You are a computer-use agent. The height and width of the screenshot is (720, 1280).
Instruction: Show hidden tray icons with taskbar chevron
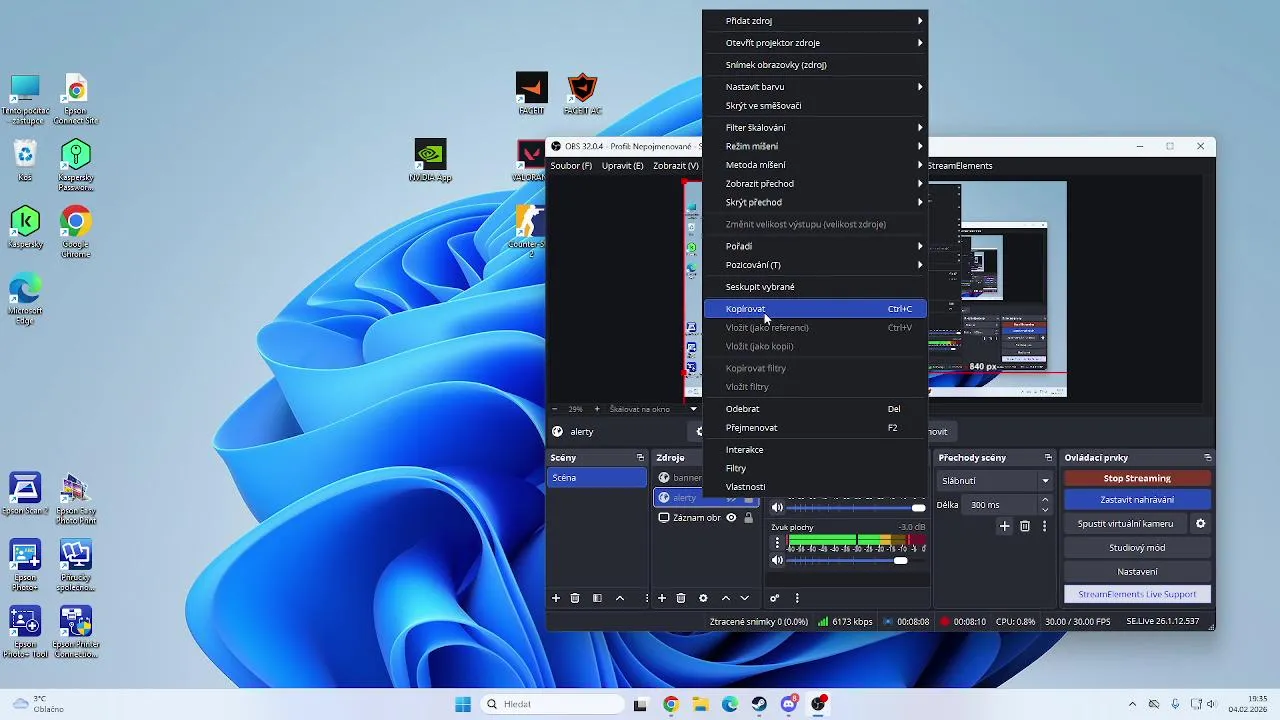point(1132,704)
